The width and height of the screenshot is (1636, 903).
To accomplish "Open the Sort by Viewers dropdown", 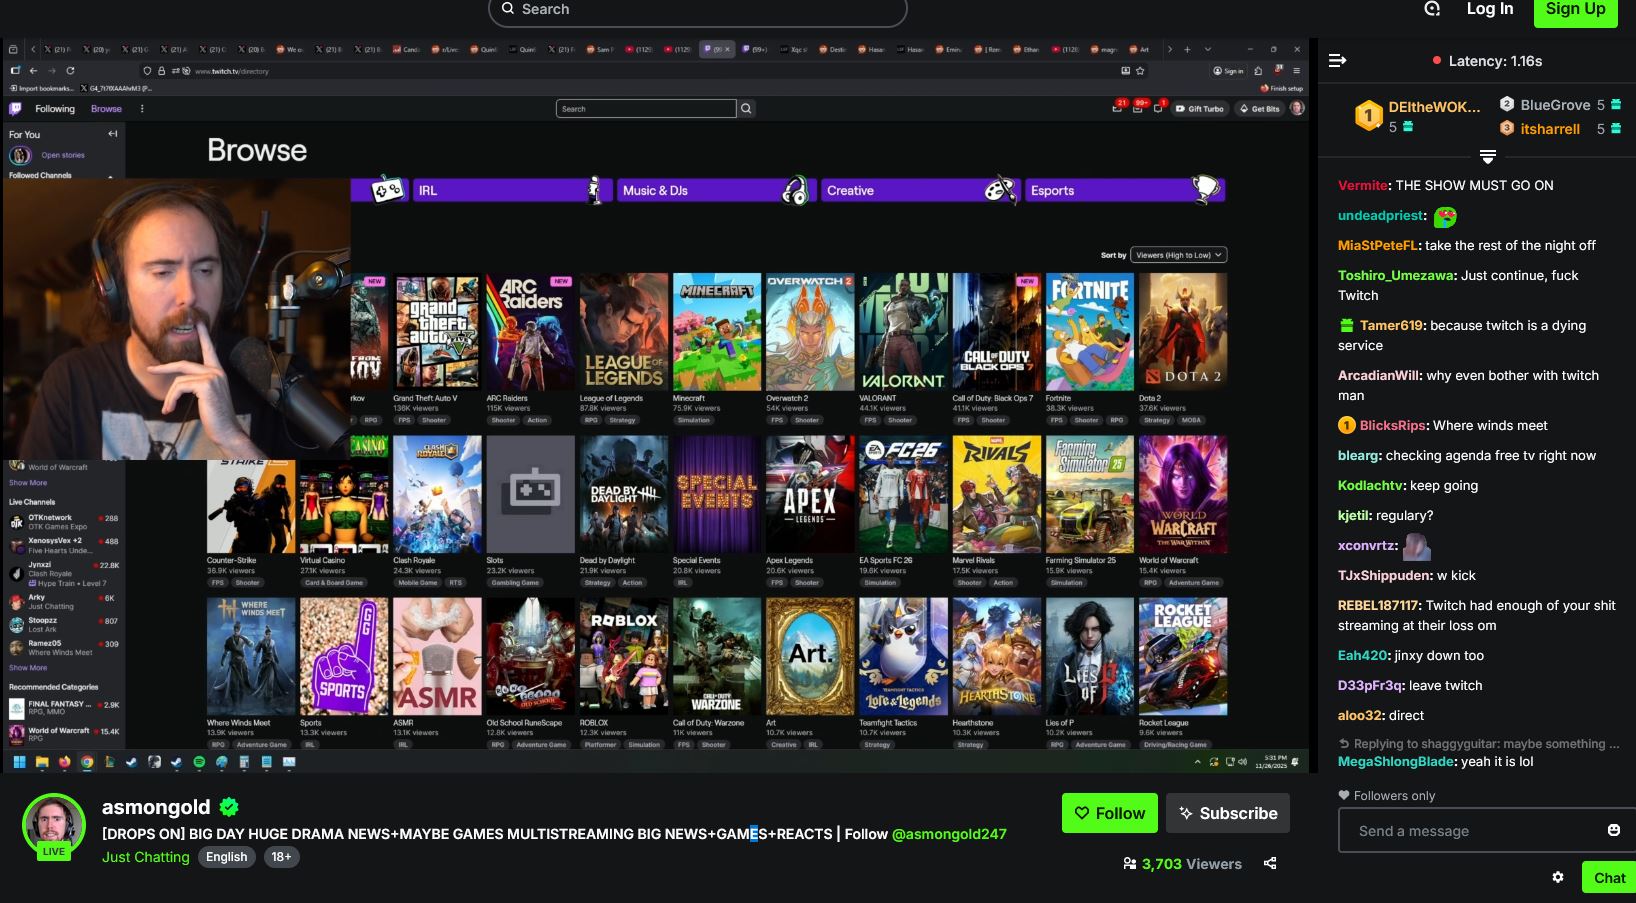I will [1178, 255].
